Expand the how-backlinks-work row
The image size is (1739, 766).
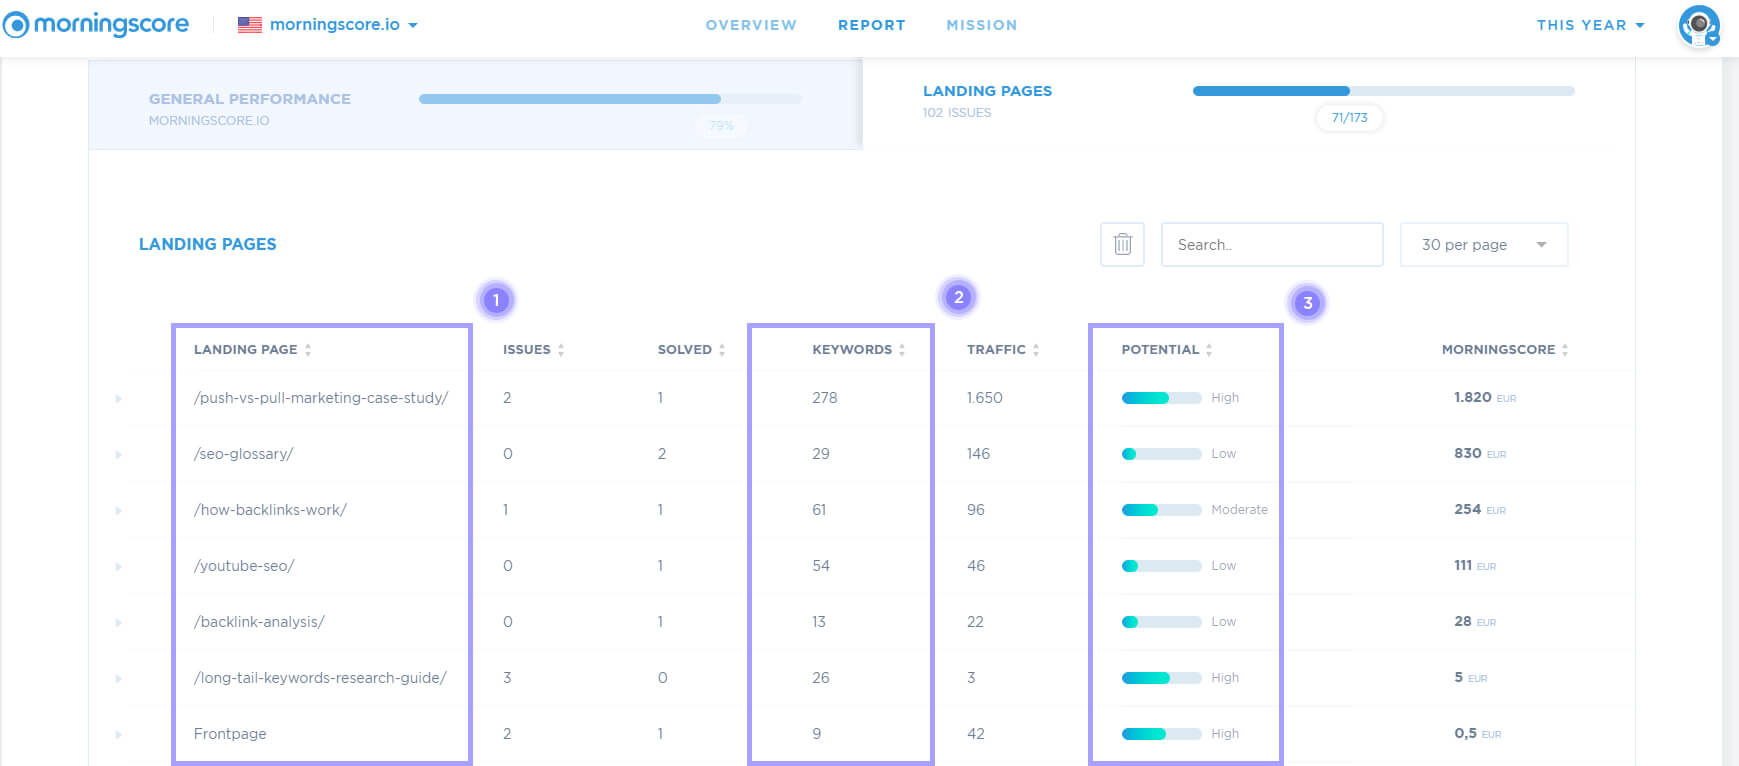(x=118, y=510)
